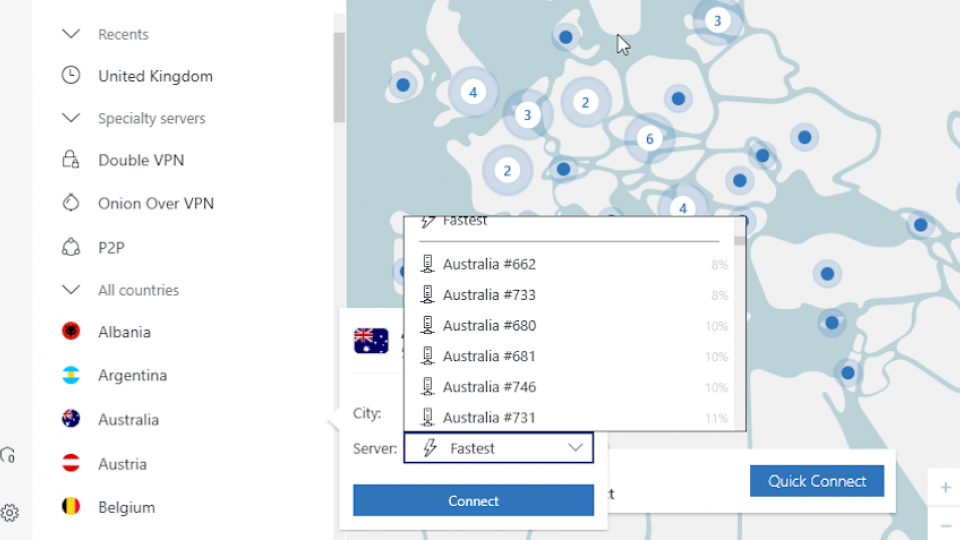Click the Quick Connect button

click(817, 481)
